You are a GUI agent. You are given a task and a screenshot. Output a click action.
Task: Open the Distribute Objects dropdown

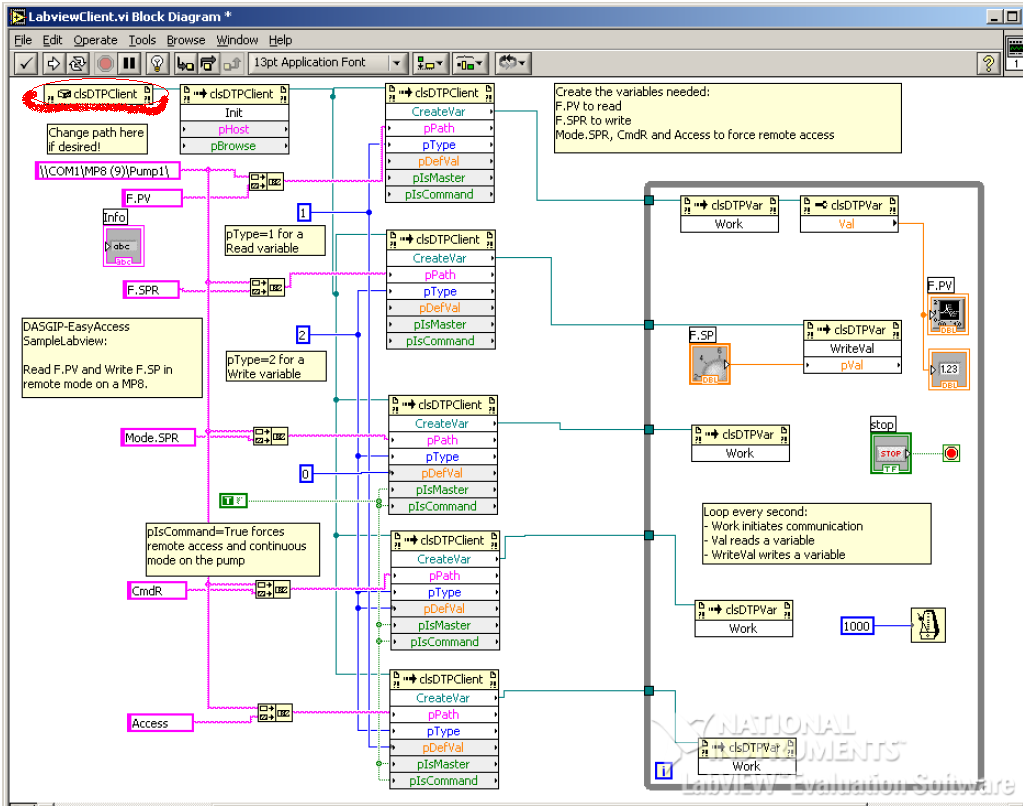click(x=470, y=63)
